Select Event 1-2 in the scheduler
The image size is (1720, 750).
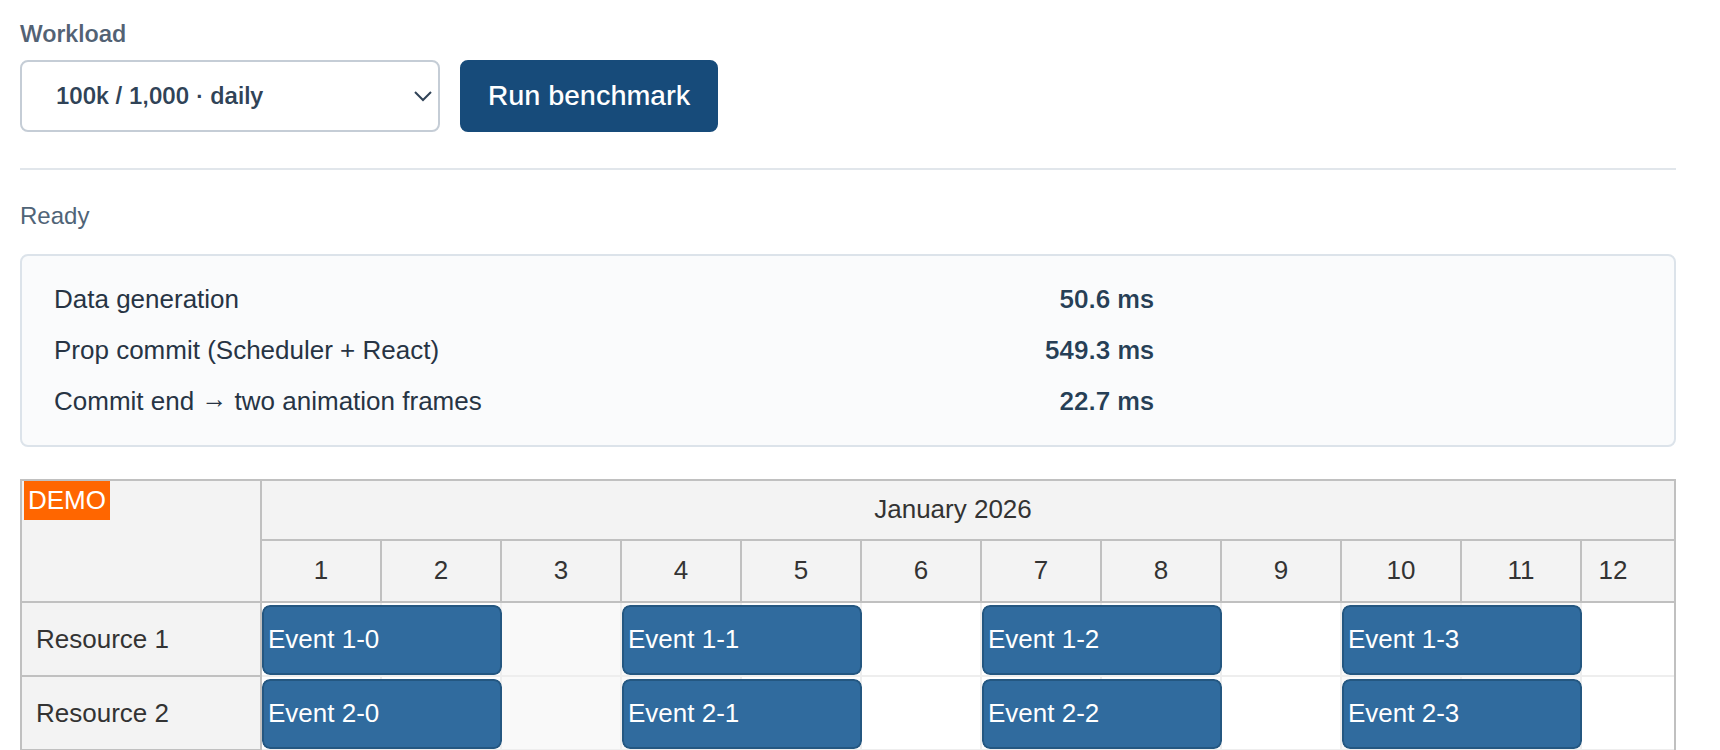point(1102,640)
